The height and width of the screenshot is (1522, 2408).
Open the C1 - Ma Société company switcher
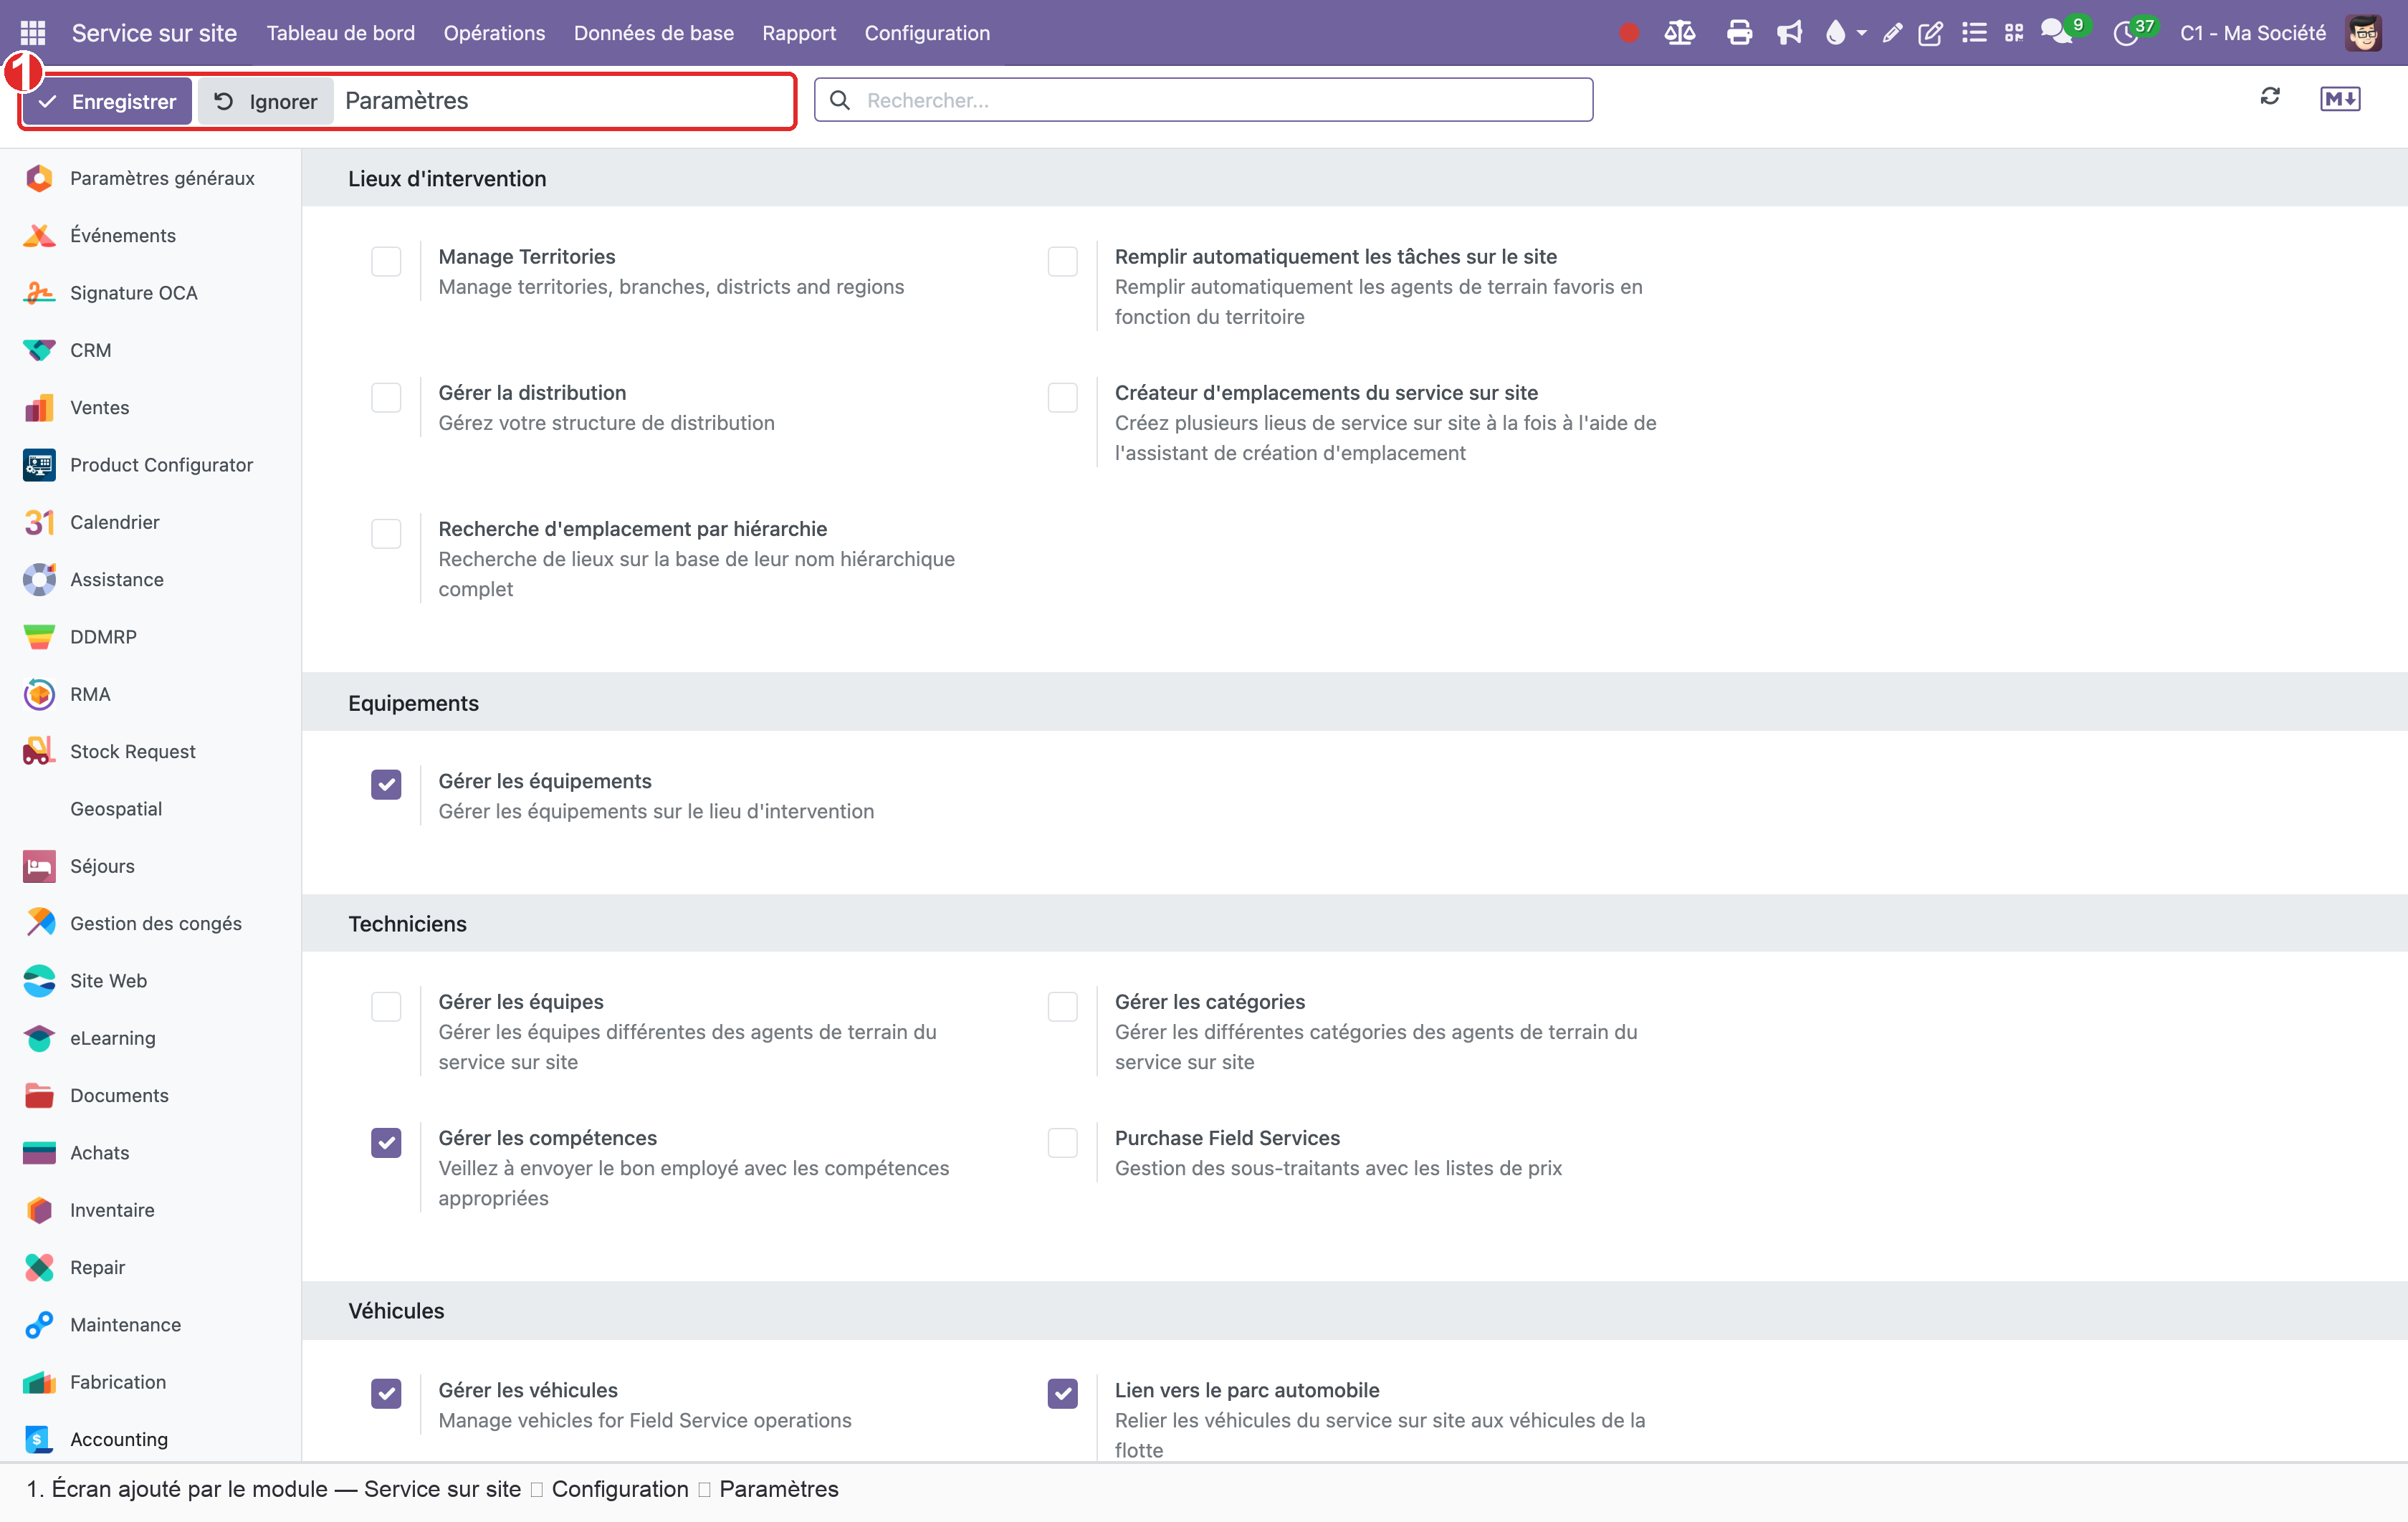[2253, 33]
